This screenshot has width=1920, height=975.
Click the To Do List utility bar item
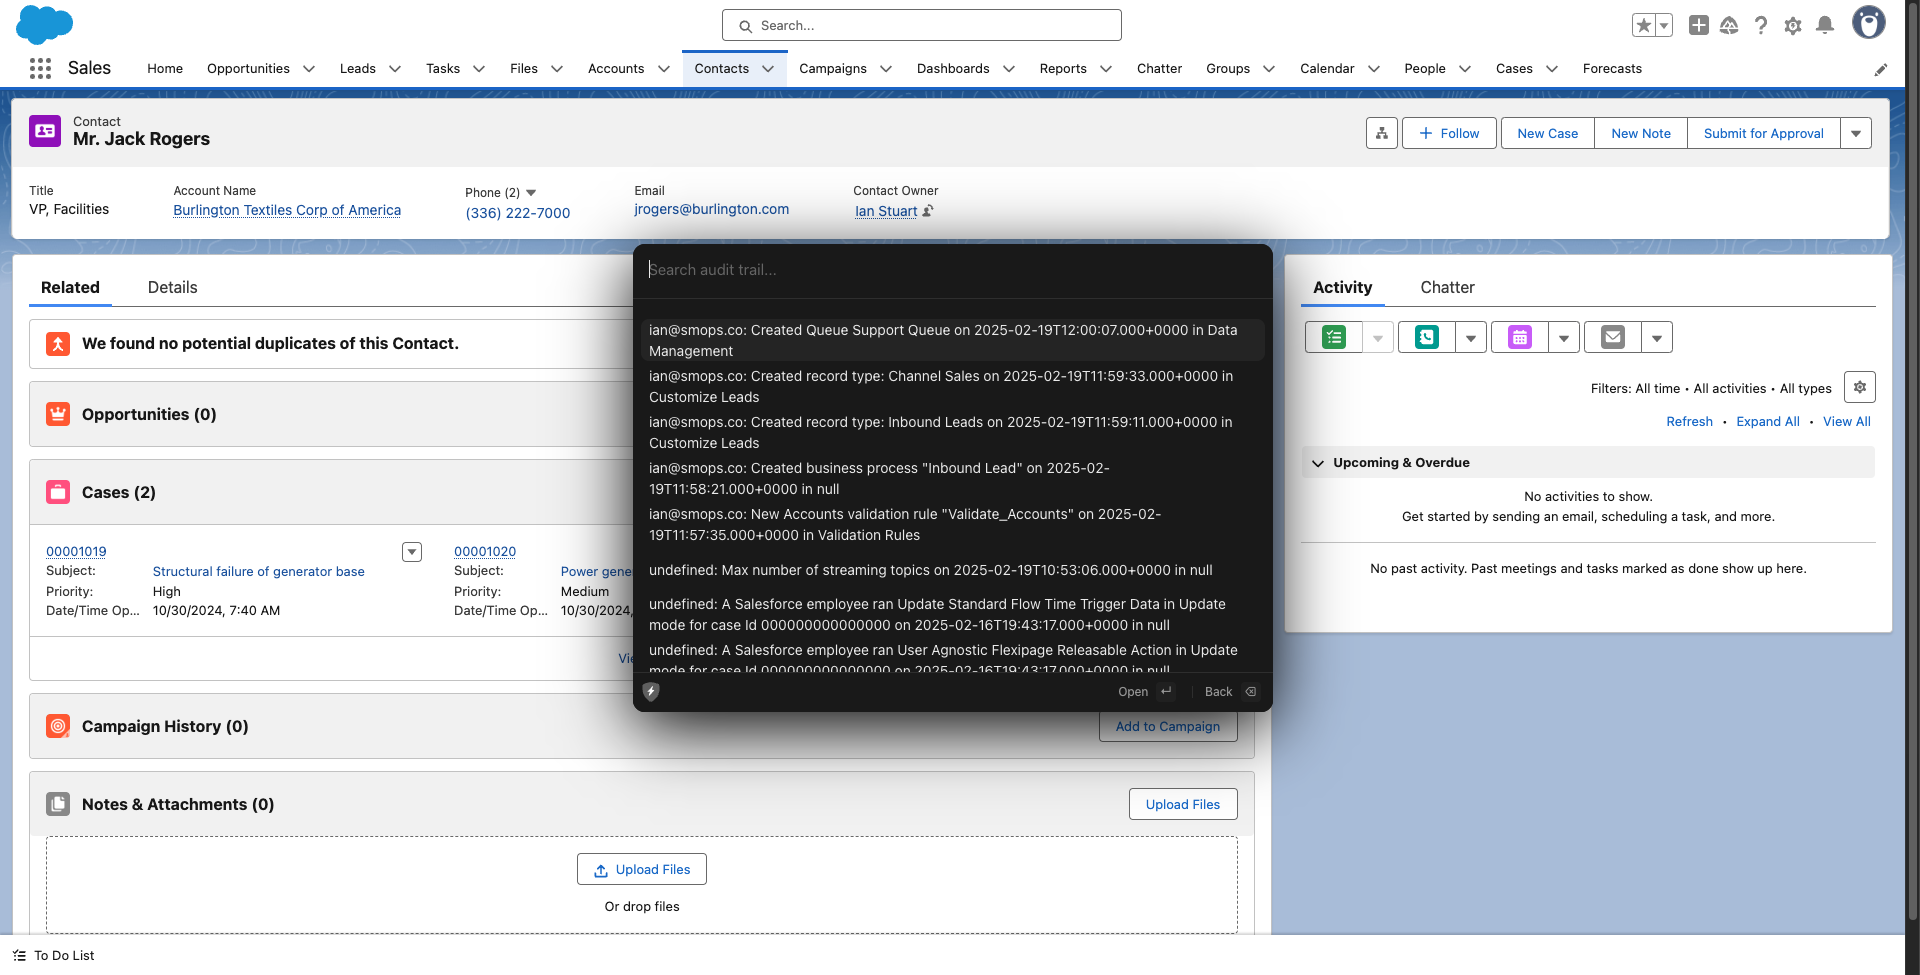pos(54,955)
